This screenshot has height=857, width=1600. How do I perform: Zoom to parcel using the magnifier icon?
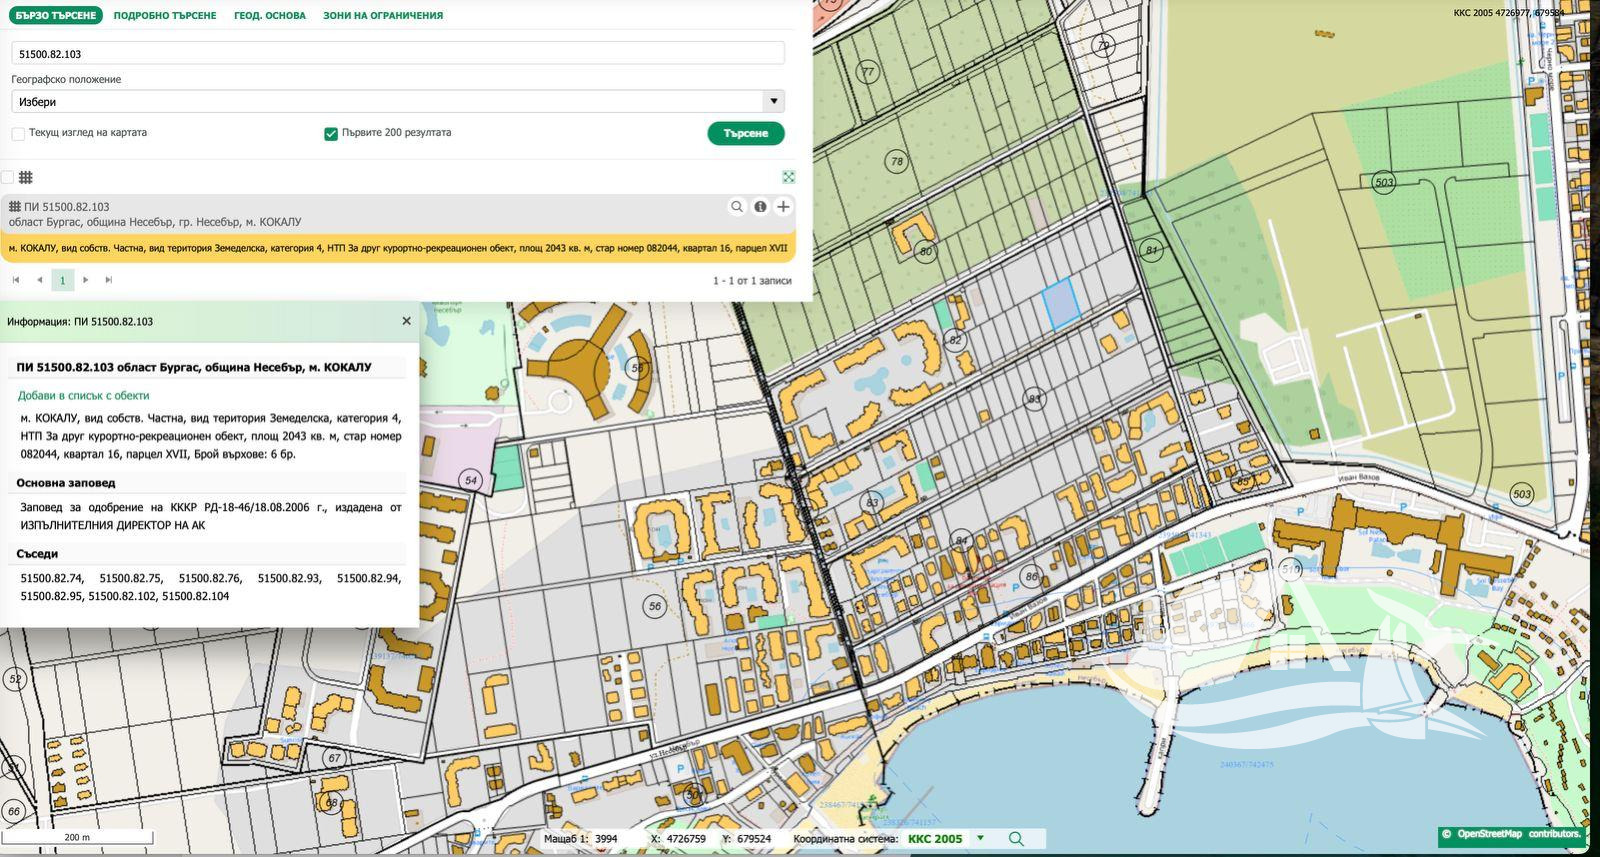point(737,206)
